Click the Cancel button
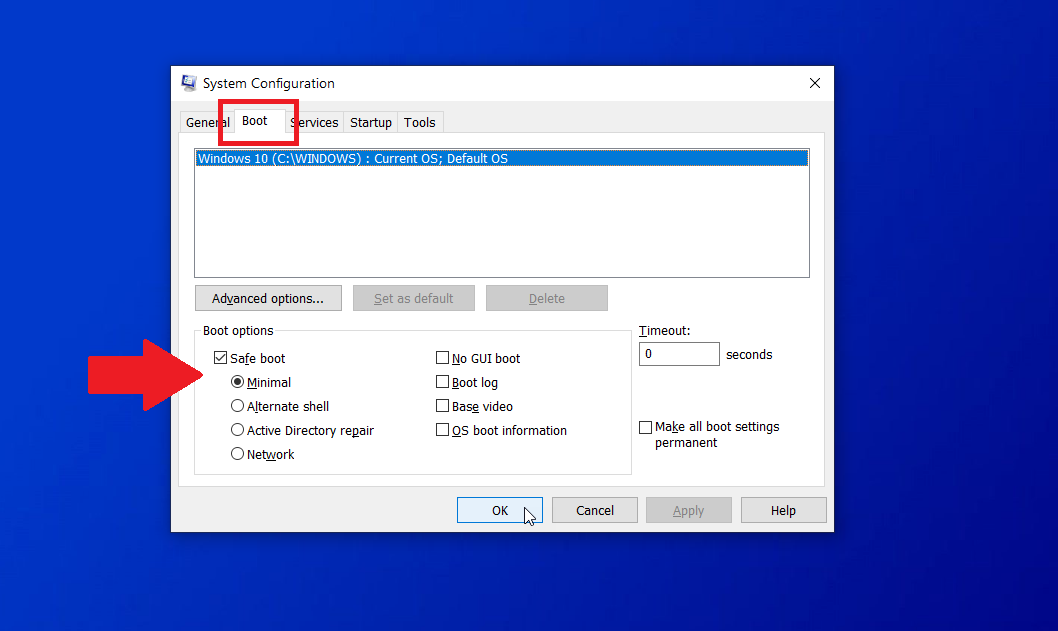 point(594,510)
